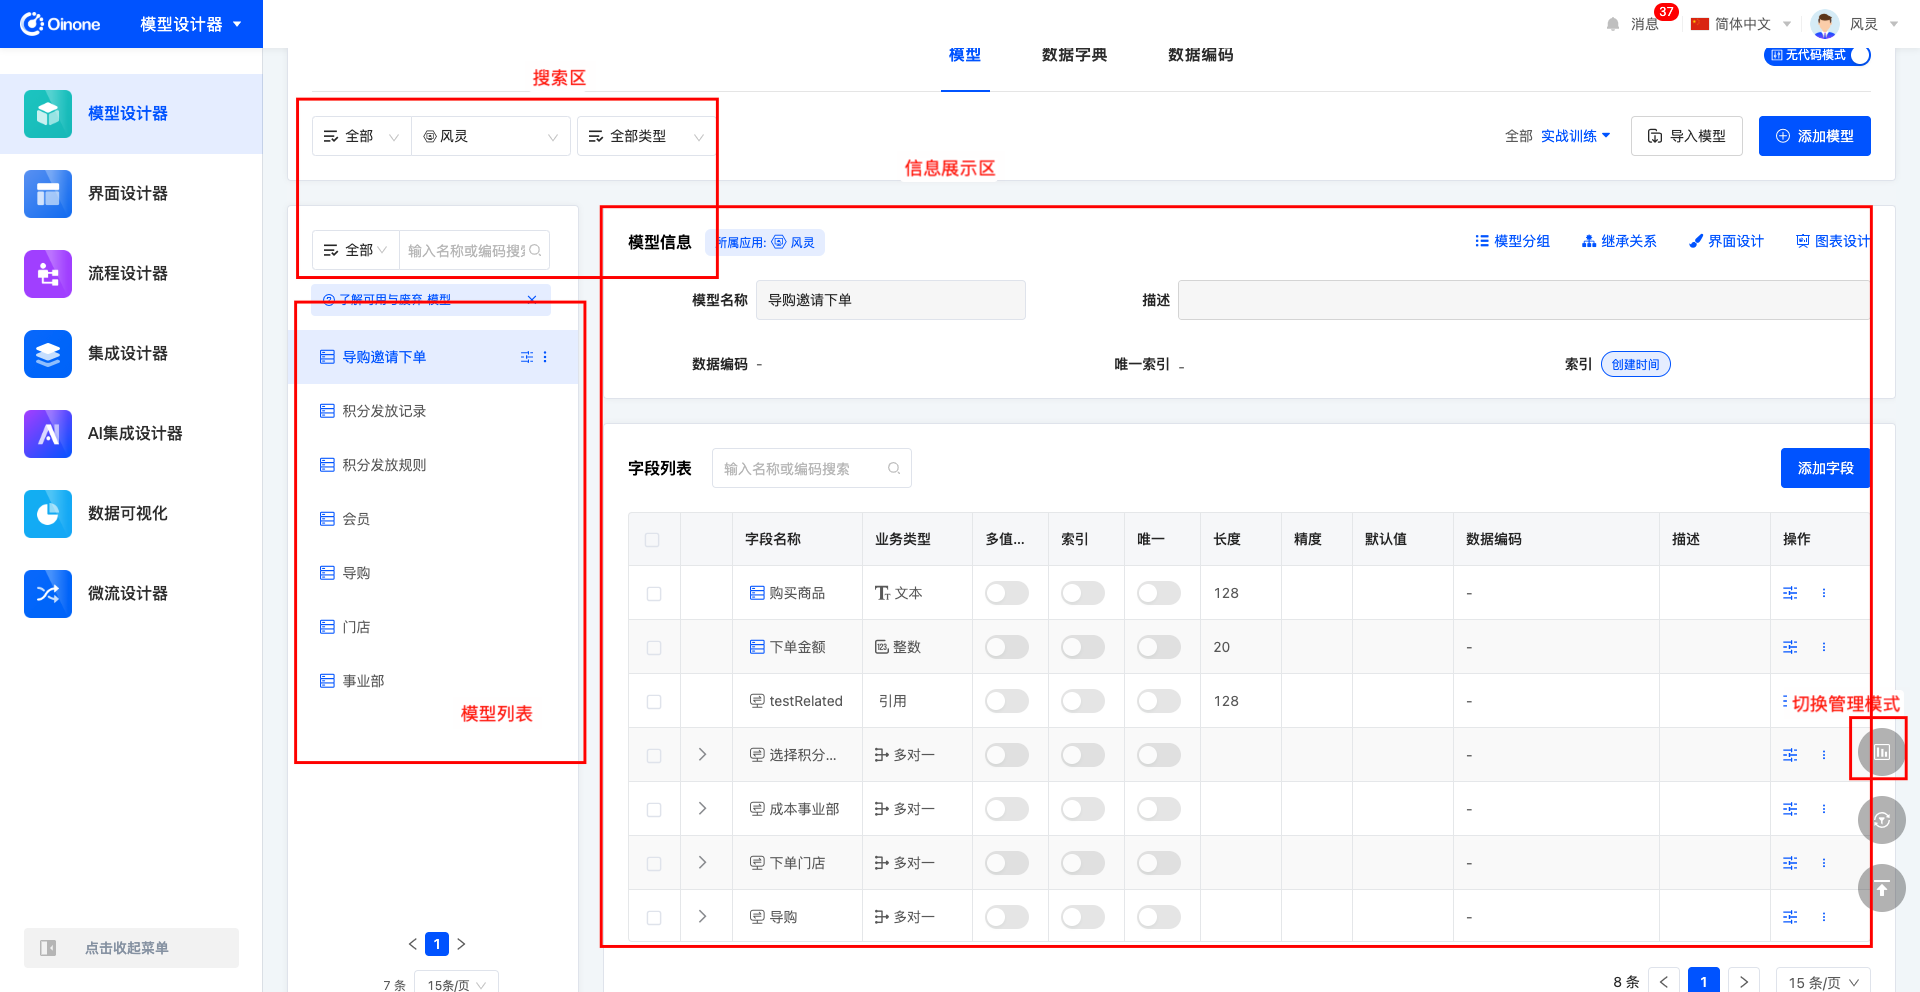1920x992 pixels.
Task: Click the 数据可视化 sidebar icon
Action: coord(48,514)
